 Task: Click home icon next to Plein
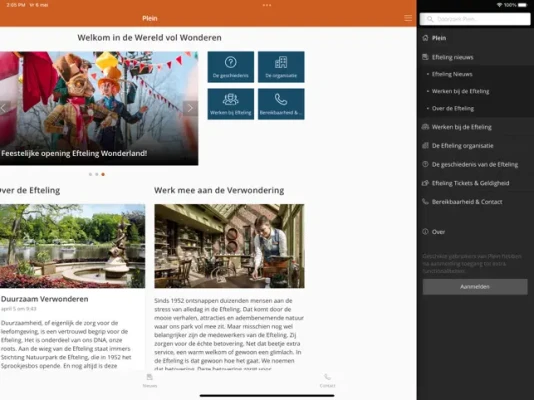(x=425, y=38)
